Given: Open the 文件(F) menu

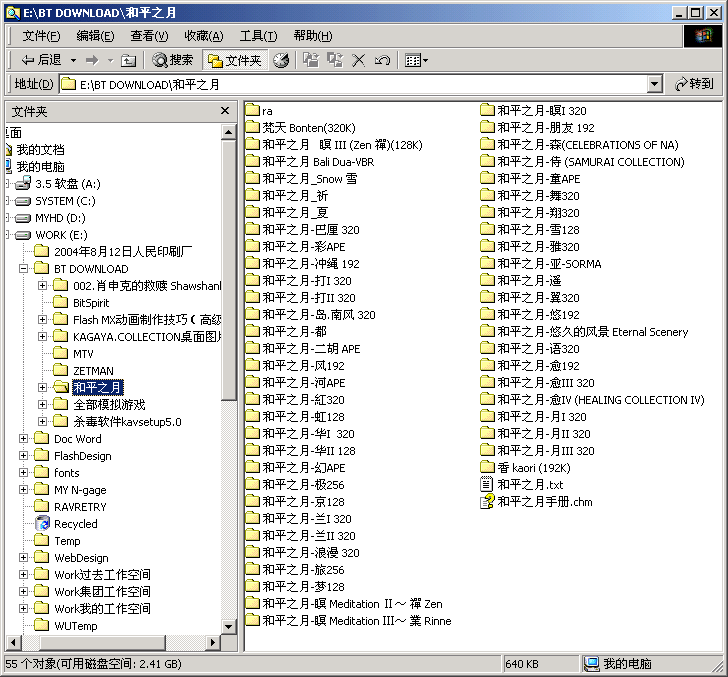Looking at the screenshot, I should [x=41, y=36].
